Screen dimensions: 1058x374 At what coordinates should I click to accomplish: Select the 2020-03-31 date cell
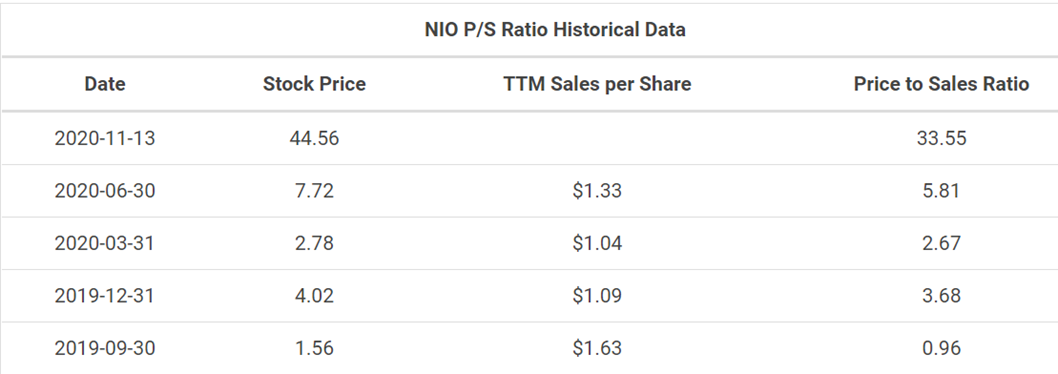(x=105, y=243)
